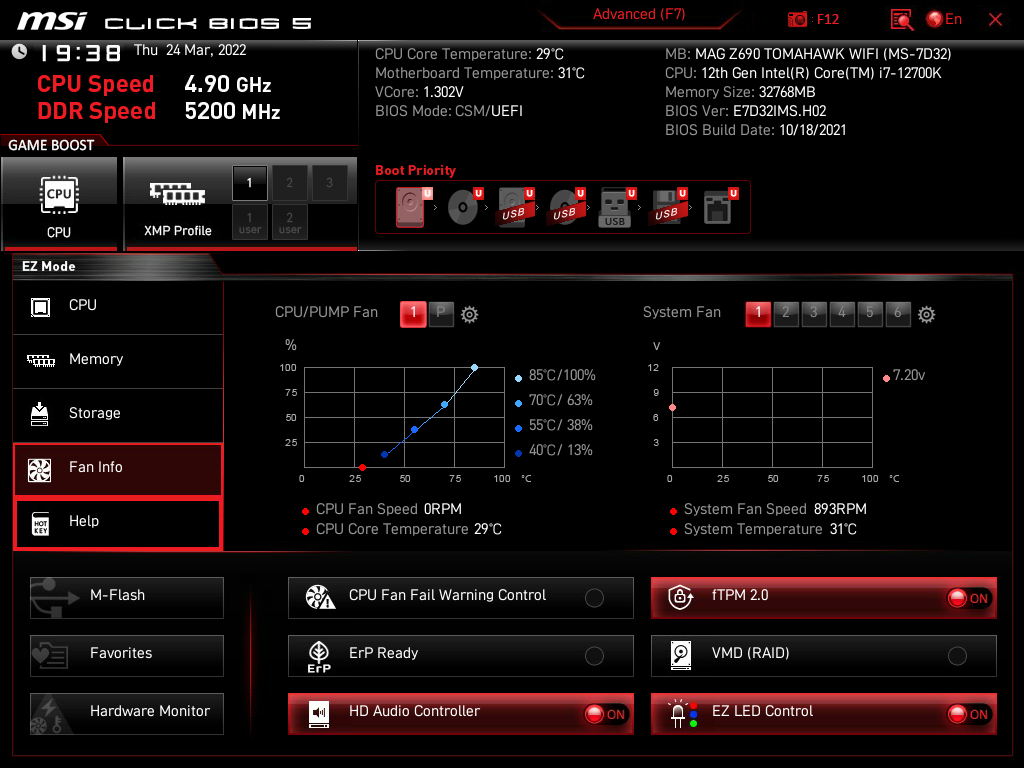Select XMP profile 1
Screen dimensions: 1024x768
point(249,183)
